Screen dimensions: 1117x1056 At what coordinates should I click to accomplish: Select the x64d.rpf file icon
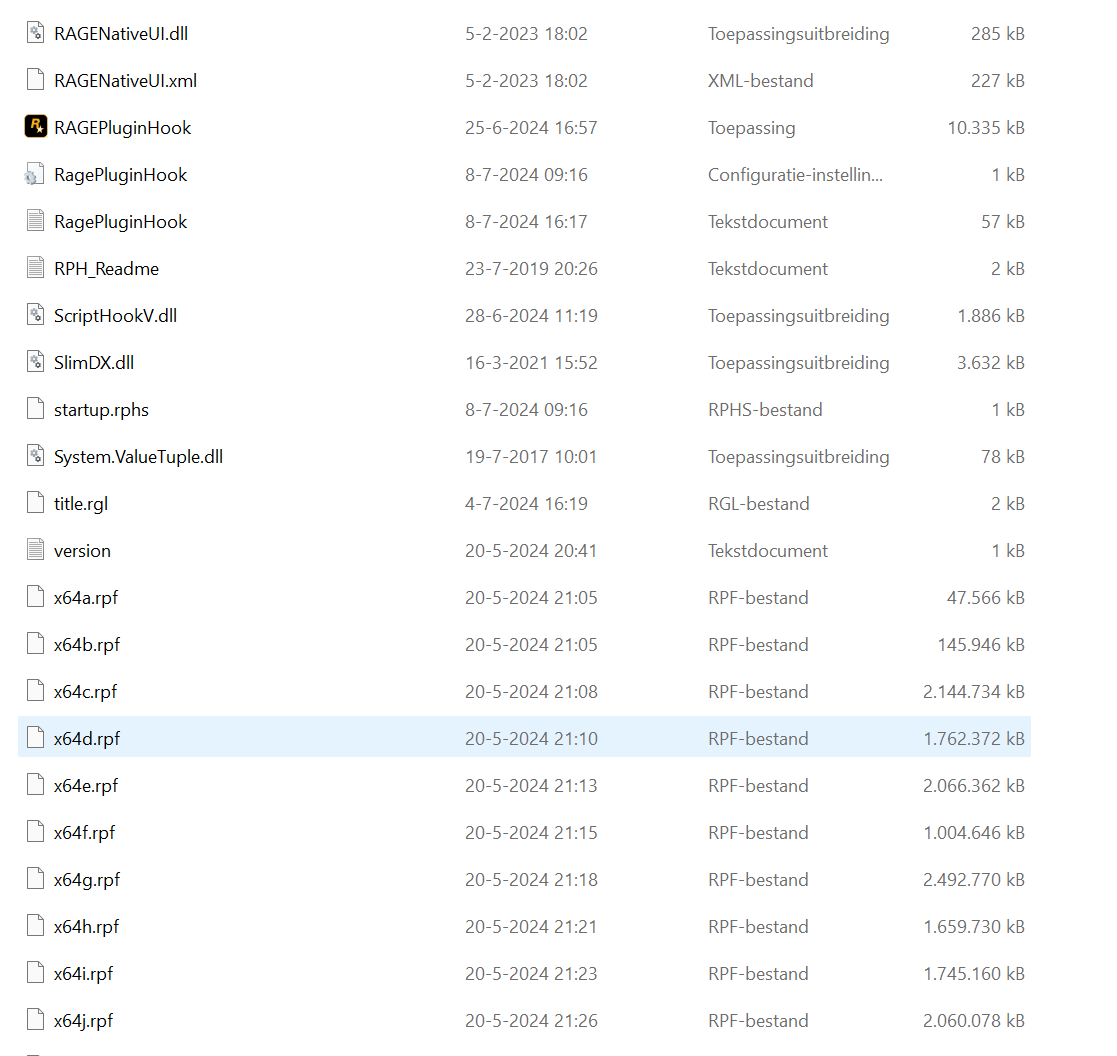[x=36, y=738]
